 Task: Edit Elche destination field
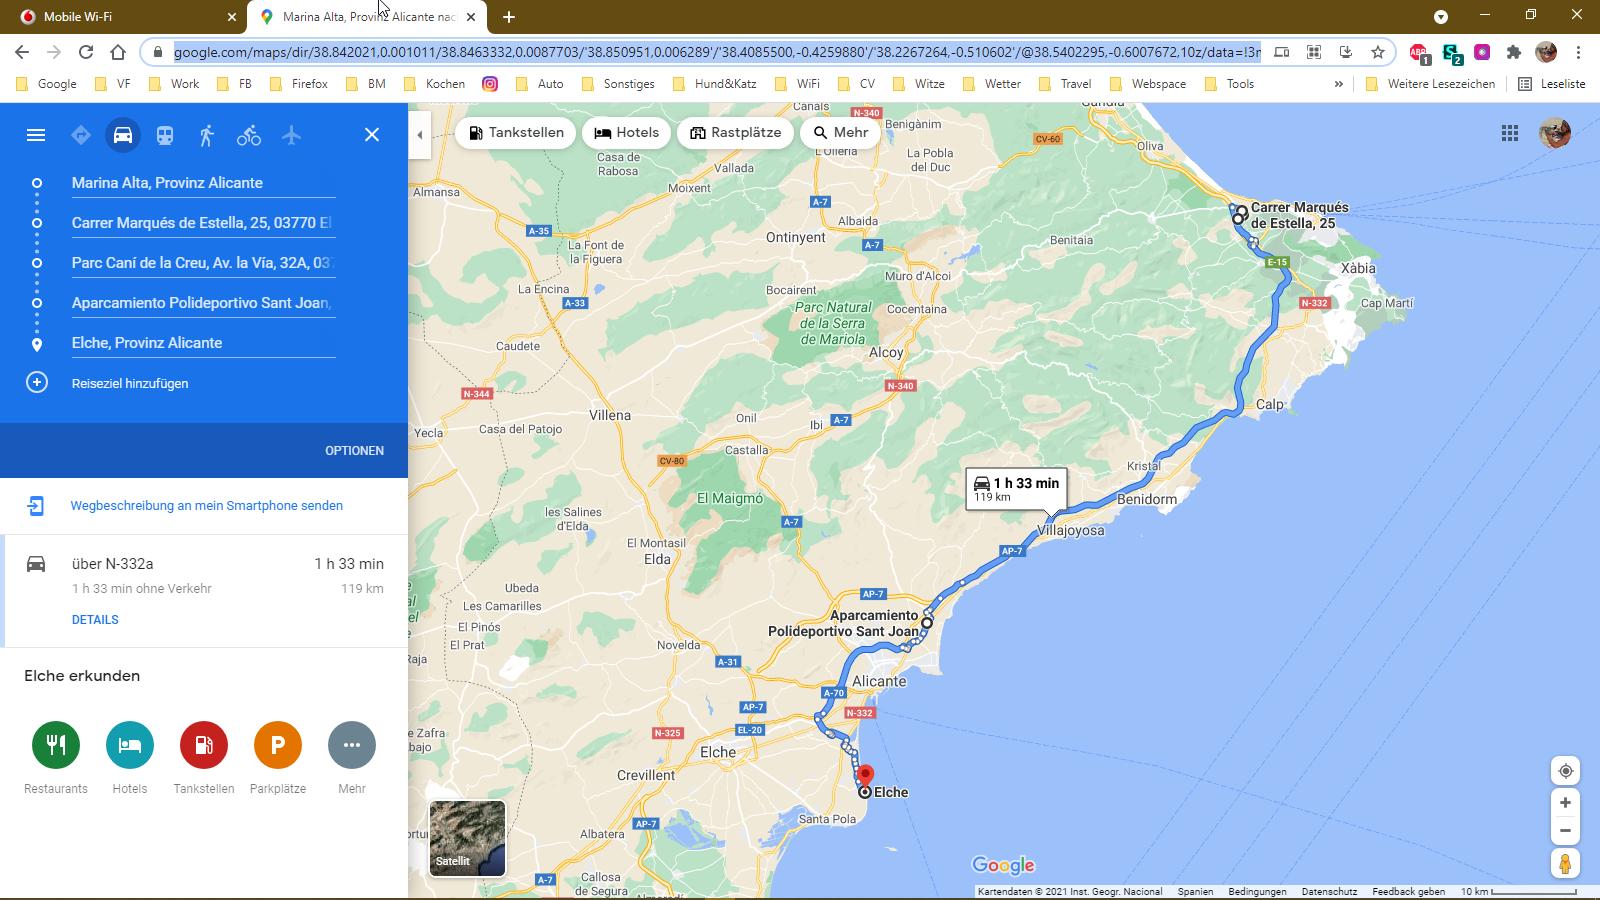(203, 343)
